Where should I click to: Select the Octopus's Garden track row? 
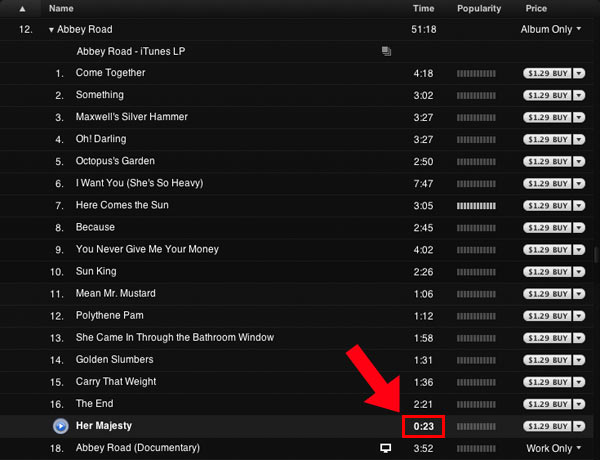pyautogui.click(x=118, y=161)
